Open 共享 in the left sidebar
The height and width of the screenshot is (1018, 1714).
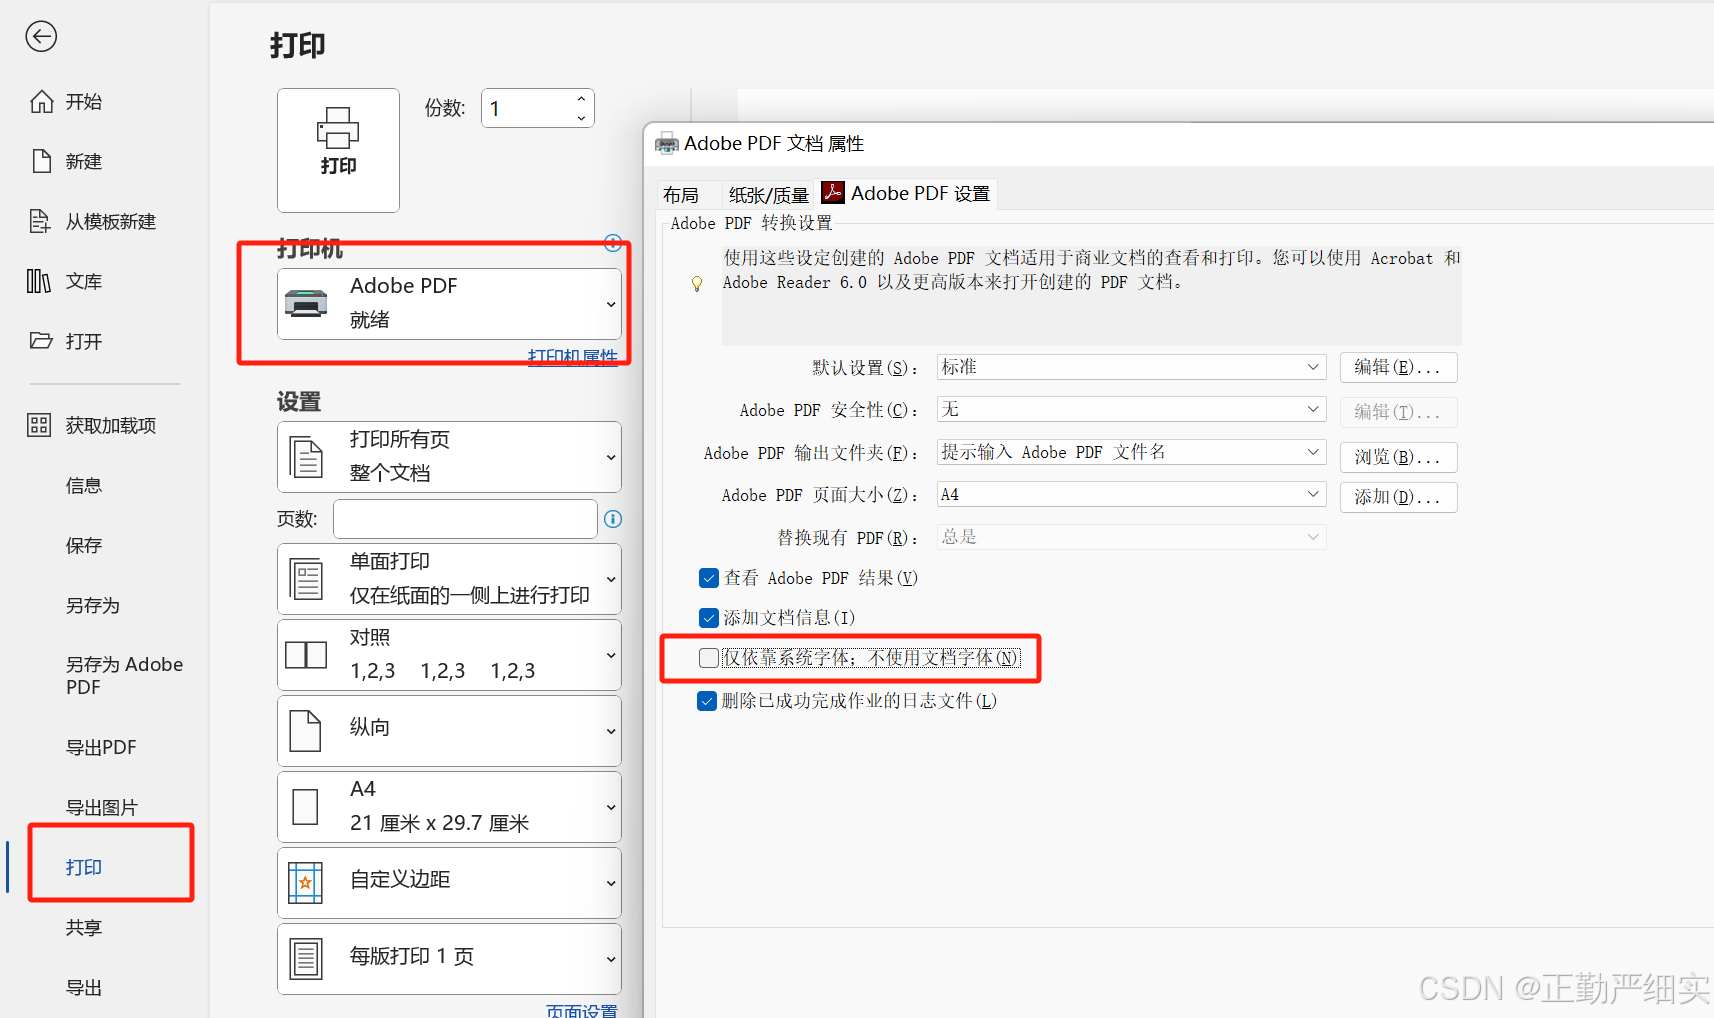pos(84,927)
